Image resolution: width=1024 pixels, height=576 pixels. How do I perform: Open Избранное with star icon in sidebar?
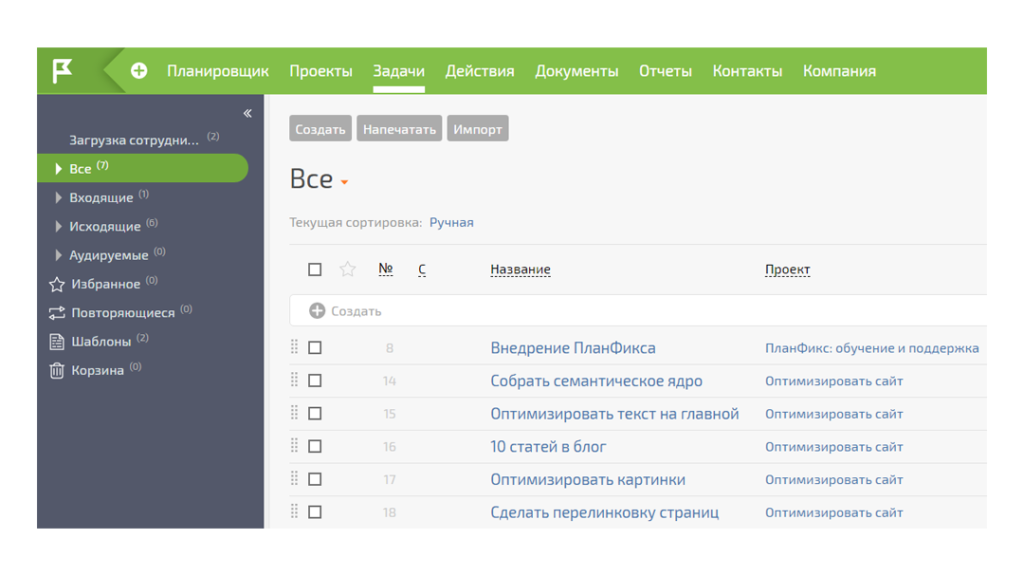pyautogui.click(x=57, y=284)
